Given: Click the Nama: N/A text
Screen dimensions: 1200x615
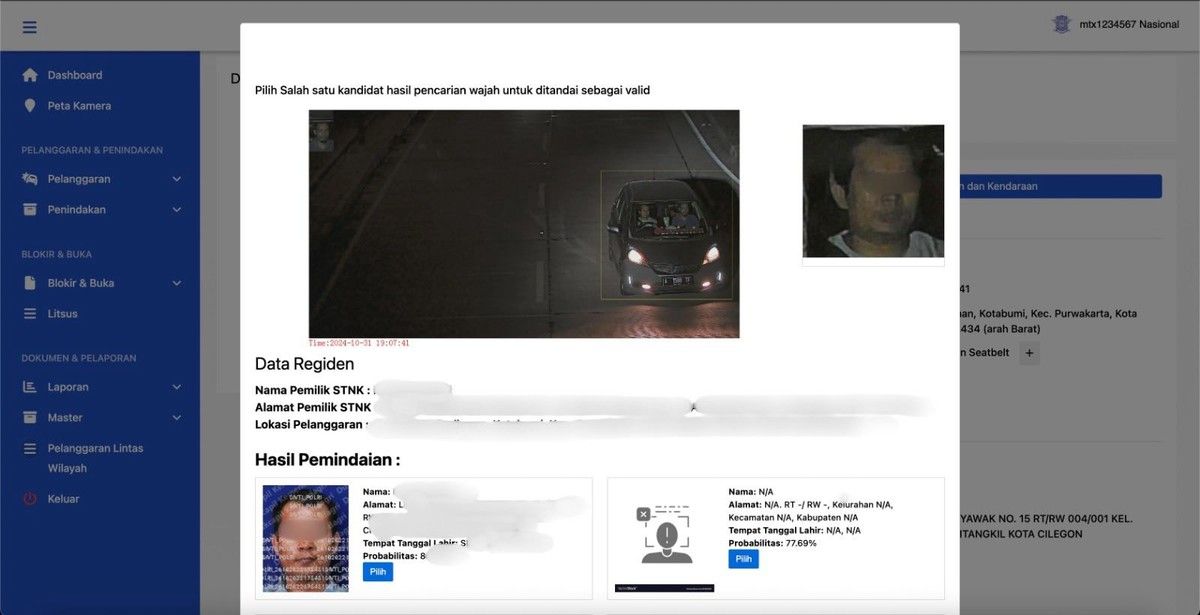Looking at the screenshot, I should (x=751, y=492).
